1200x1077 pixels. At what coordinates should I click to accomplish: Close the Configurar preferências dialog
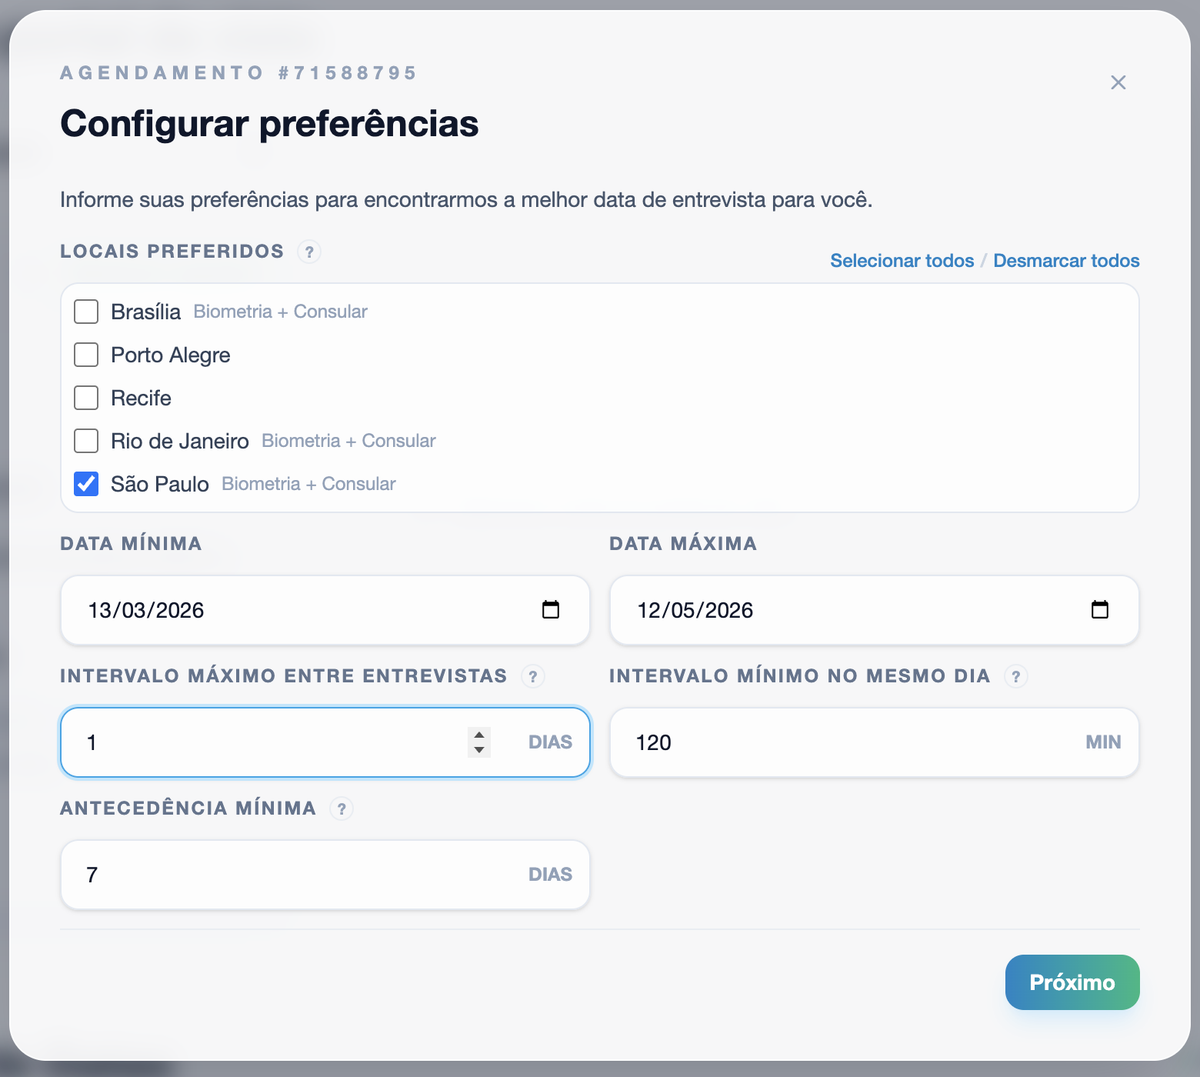coord(1118,83)
